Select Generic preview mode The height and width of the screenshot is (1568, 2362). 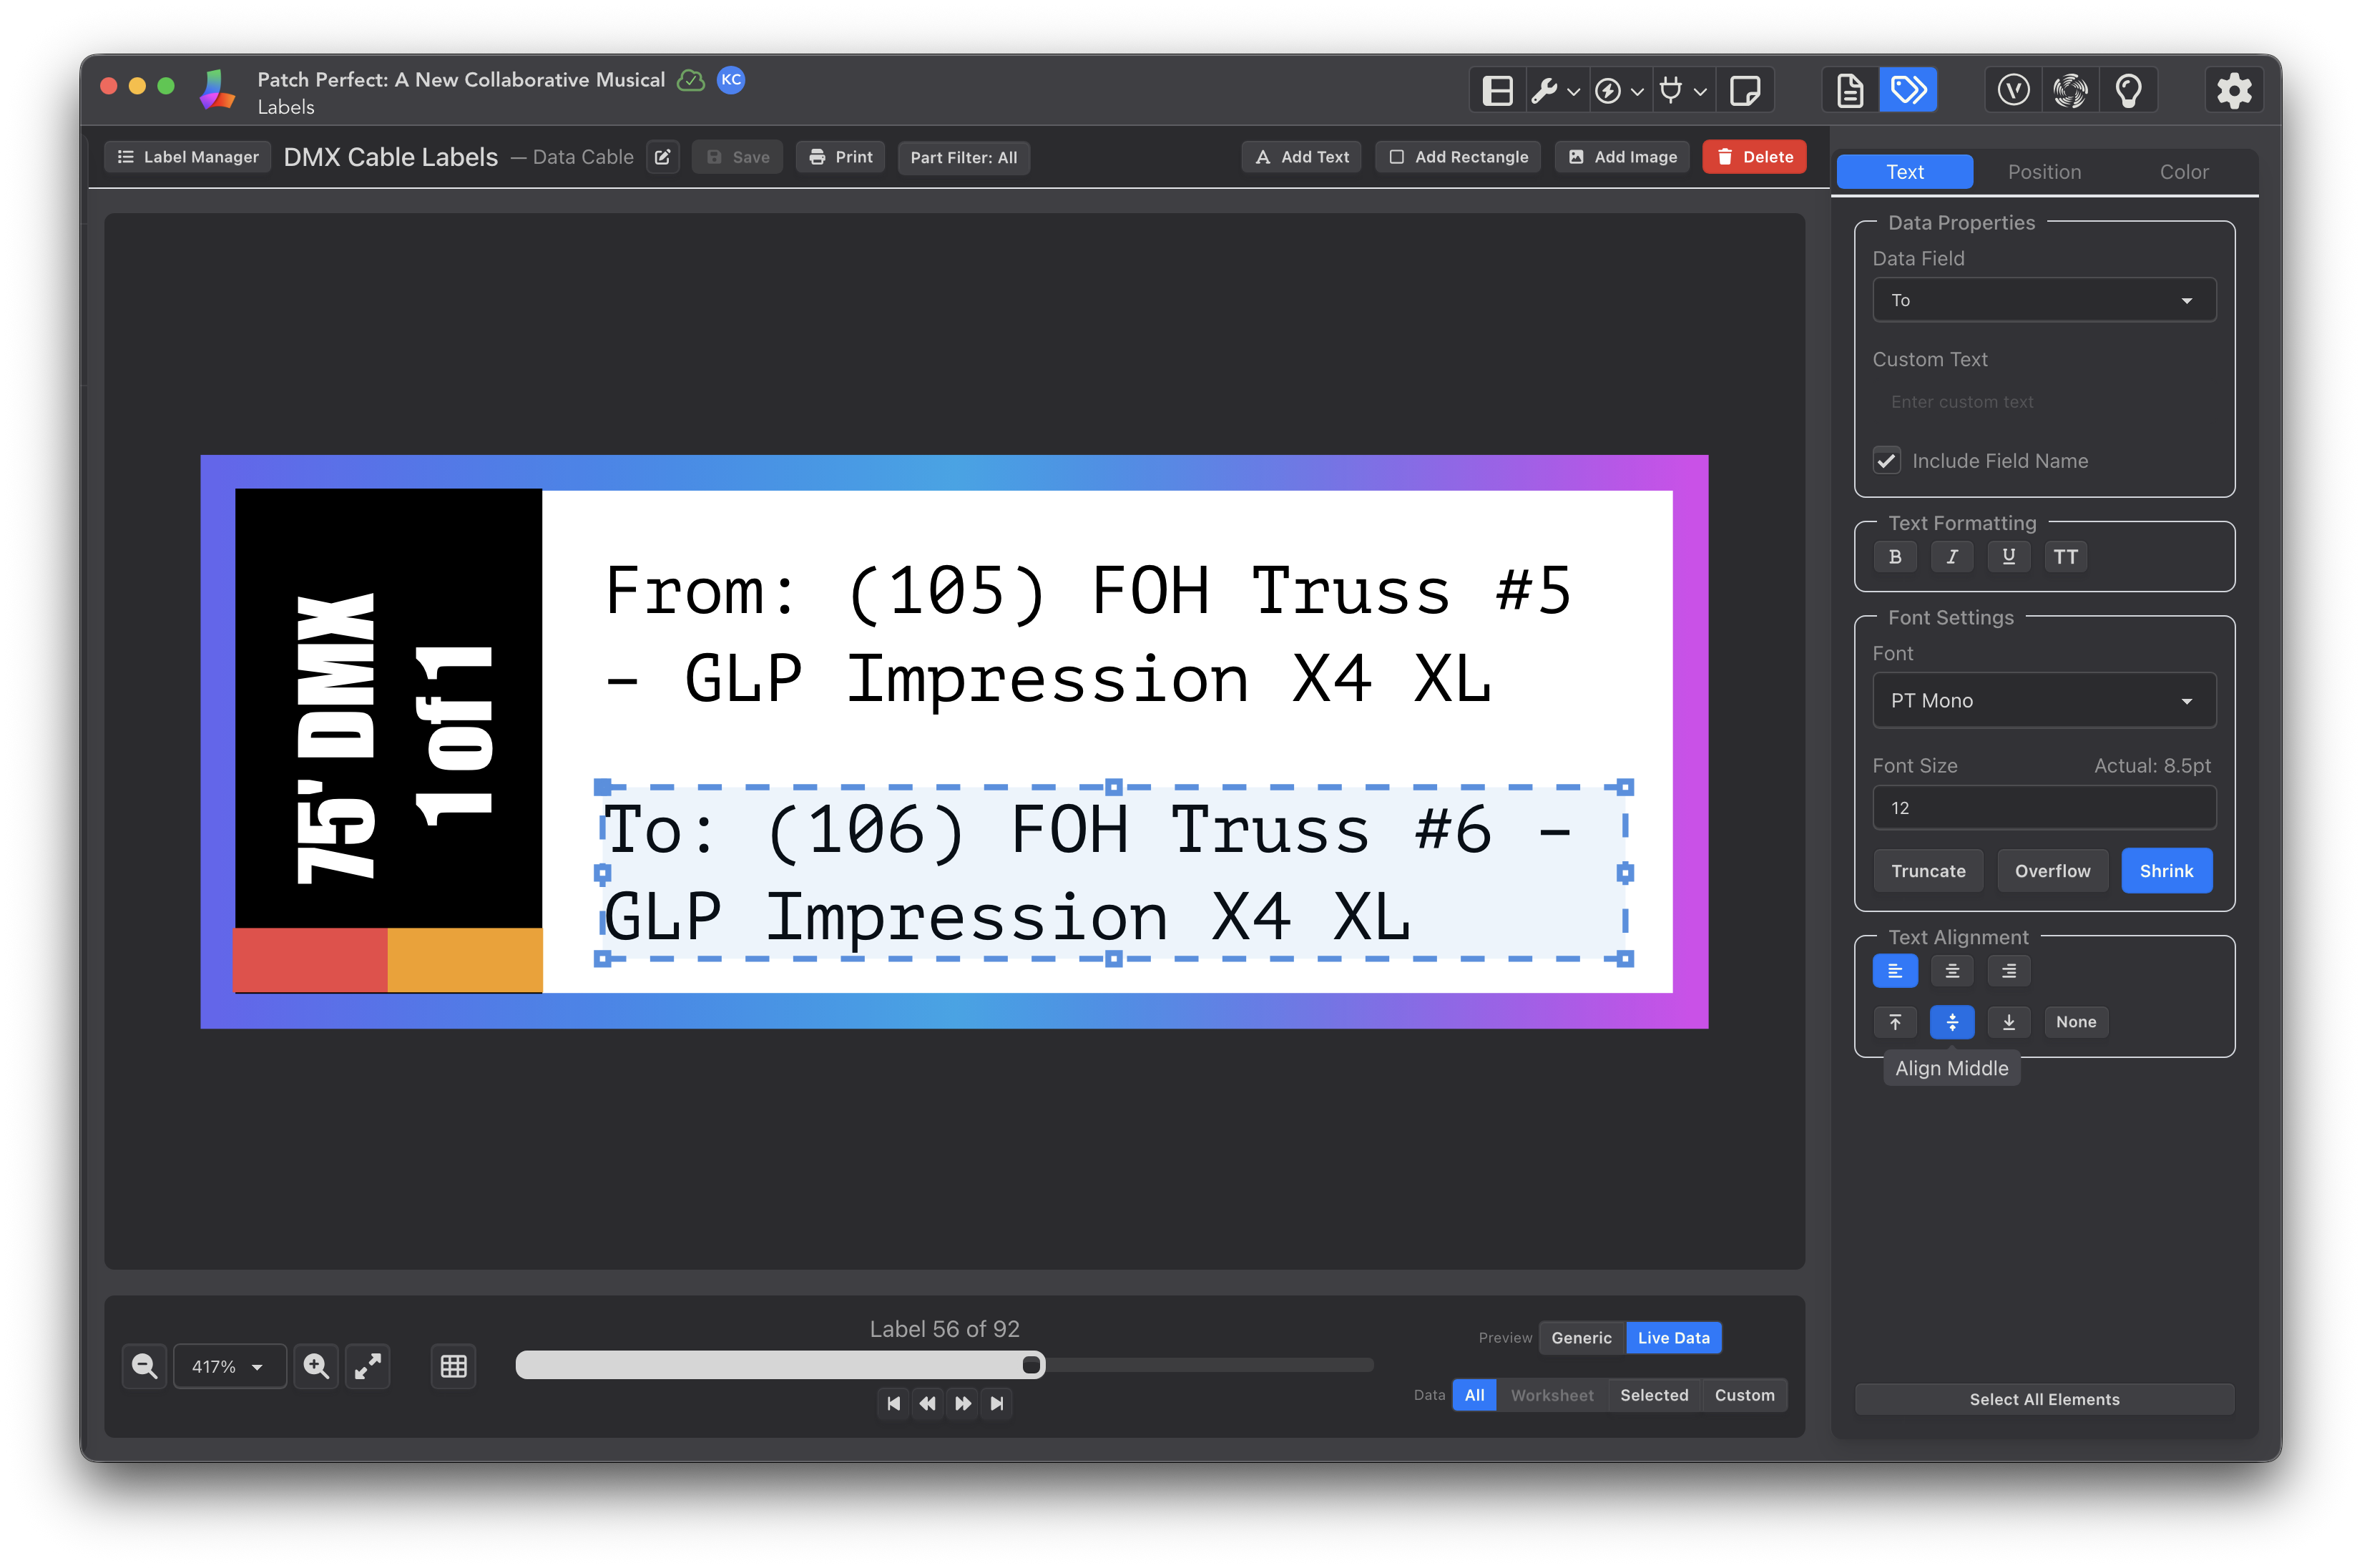pyautogui.click(x=1581, y=1338)
